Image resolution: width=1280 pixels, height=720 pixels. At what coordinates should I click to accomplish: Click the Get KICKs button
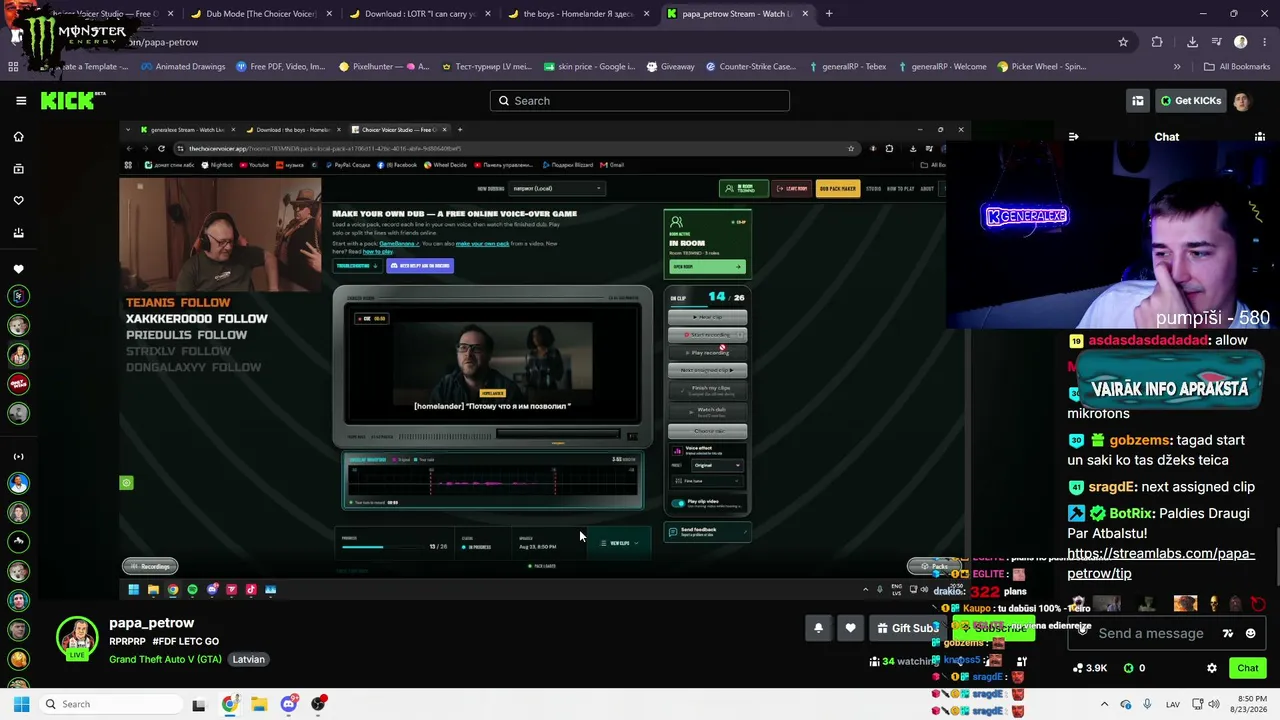[x=1190, y=101]
